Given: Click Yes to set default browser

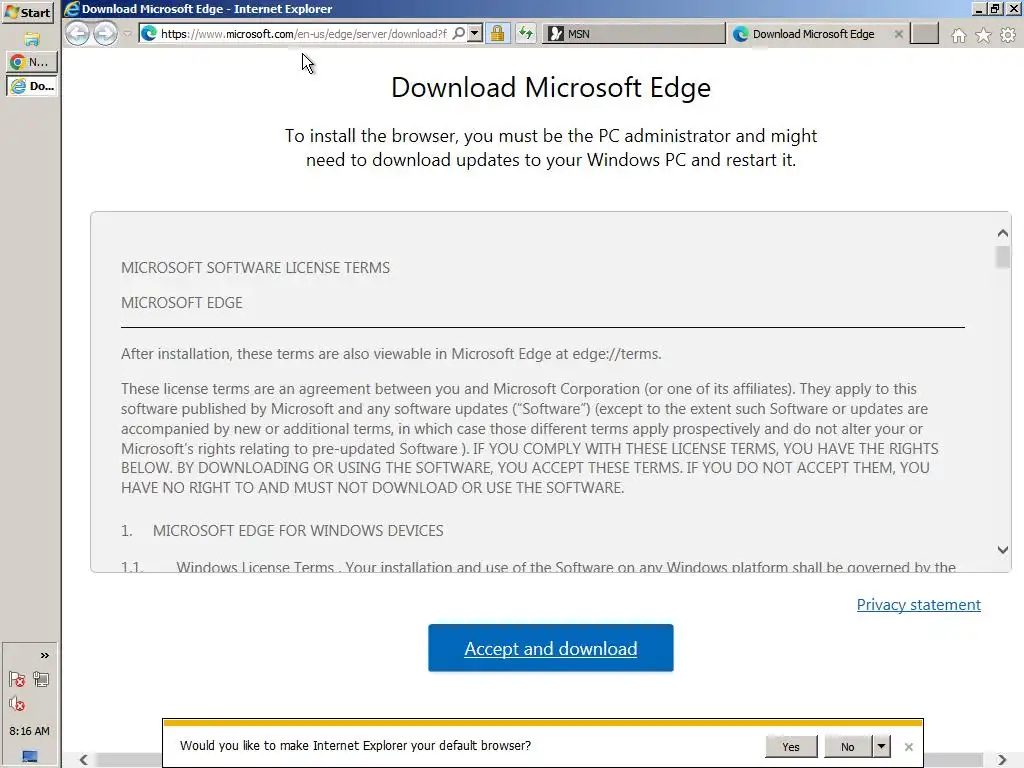Looking at the screenshot, I should [x=791, y=746].
